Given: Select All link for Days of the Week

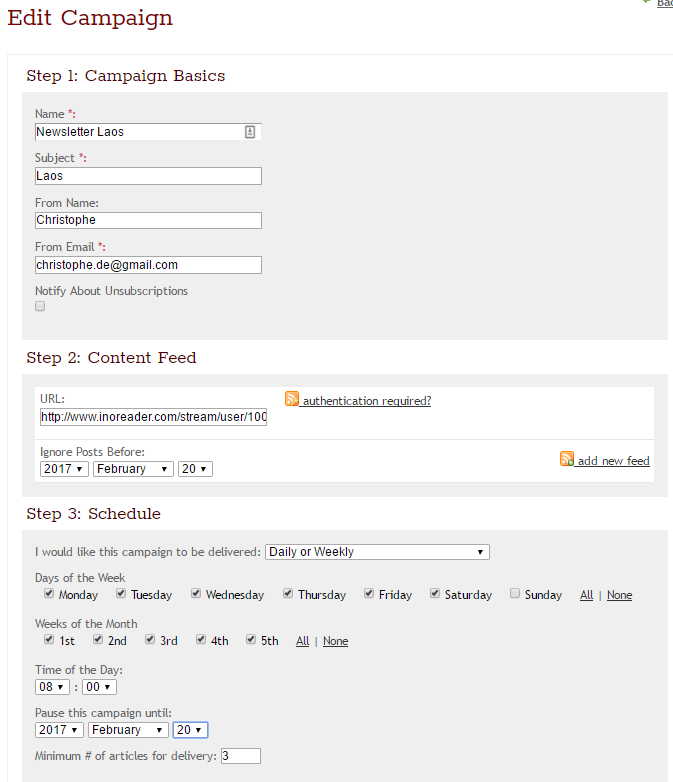Looking at the screenshot, I should point(586,595).
